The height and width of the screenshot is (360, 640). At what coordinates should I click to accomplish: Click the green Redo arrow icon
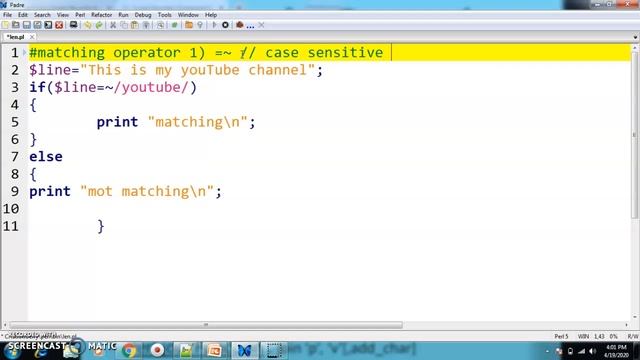tap(99, 25)
